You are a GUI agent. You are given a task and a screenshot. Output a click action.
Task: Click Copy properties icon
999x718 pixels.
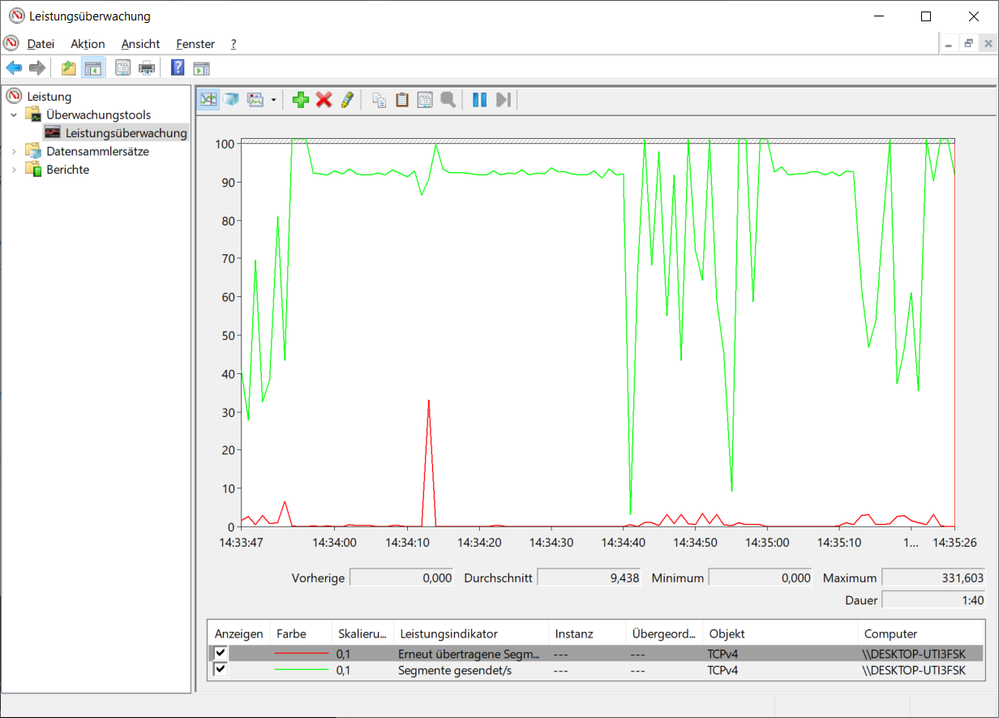pos(379,99)
